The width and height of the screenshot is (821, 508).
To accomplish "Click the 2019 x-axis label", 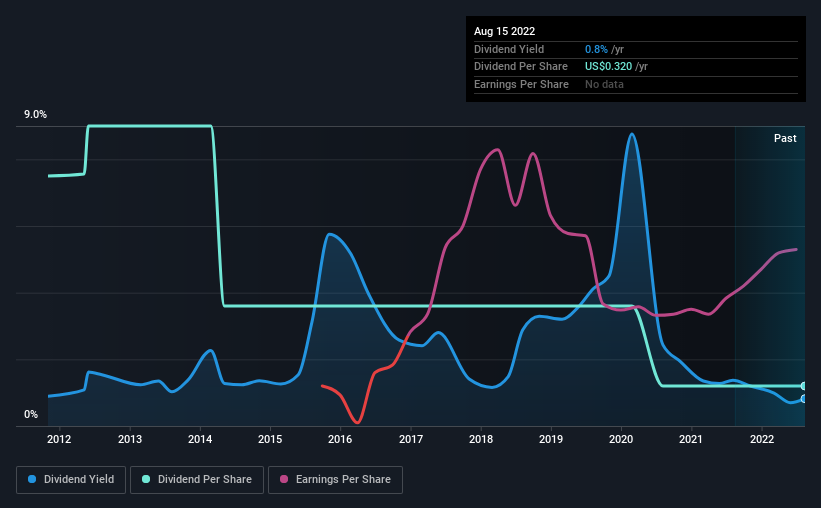I will tap(551, 439).
